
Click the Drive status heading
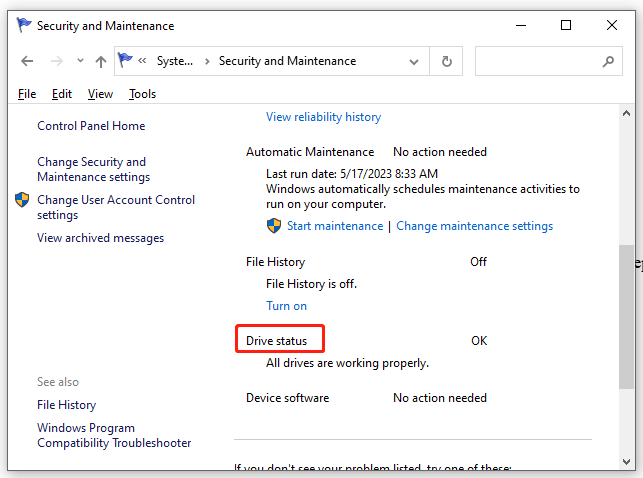coord(276,341)
